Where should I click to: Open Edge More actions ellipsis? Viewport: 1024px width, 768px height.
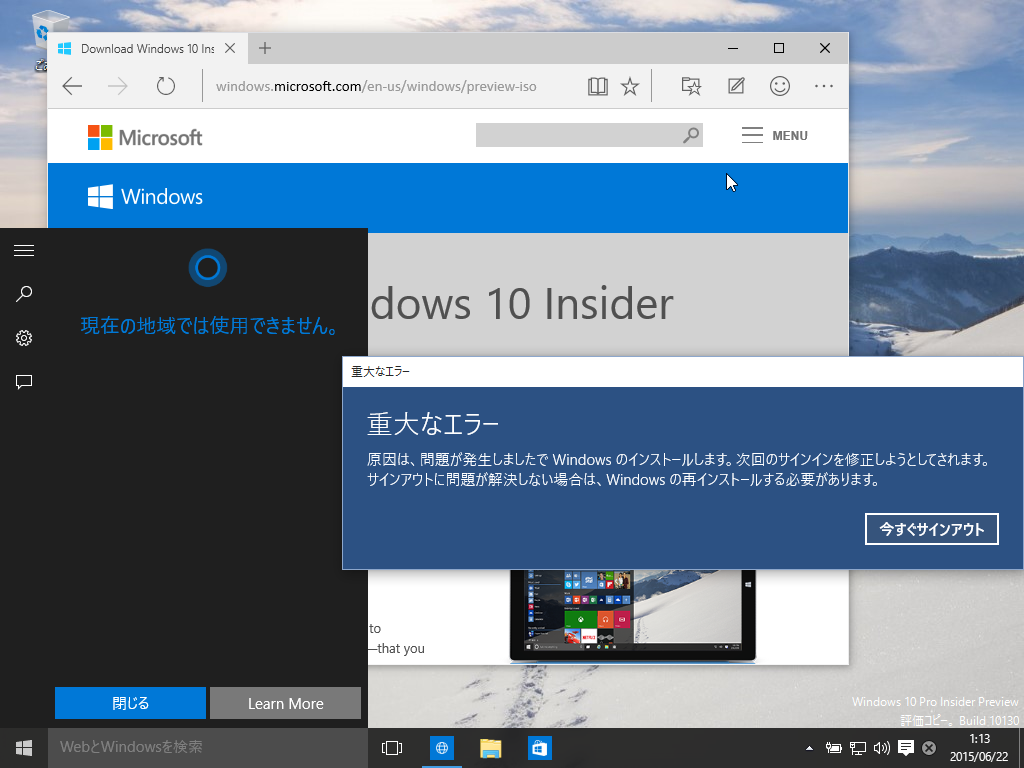(824, 86)
